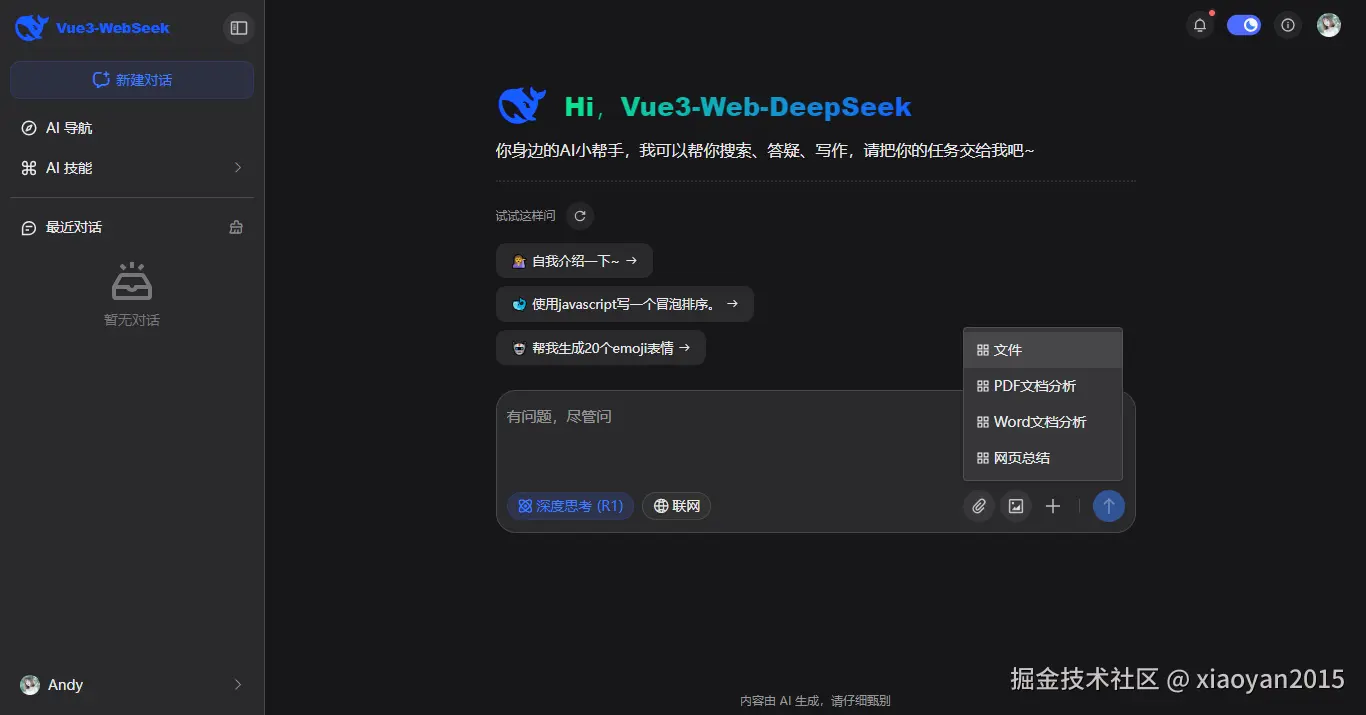Click the lock icon next to 最近对话
1366x715 pixels.
coord(236,227)
